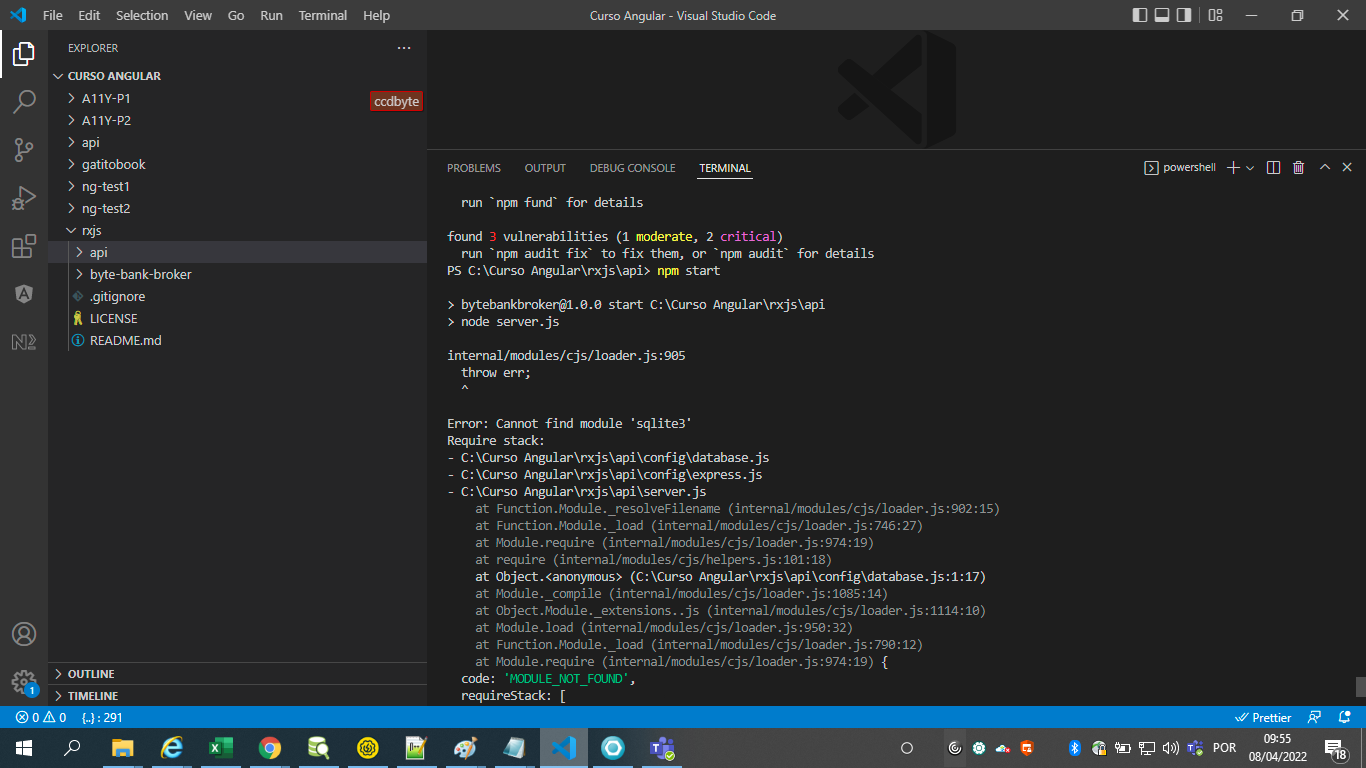Open the View menu
This screenshot has height=768, width=1366.
coord(198,15)
